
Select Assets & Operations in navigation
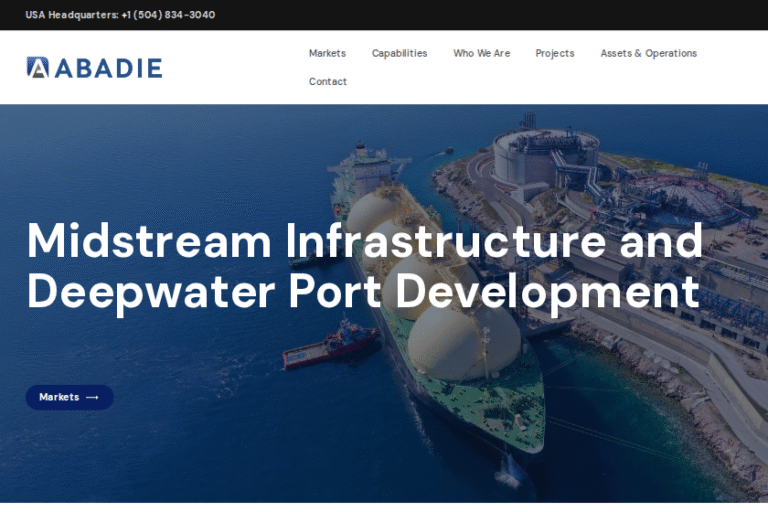[648, 53]
